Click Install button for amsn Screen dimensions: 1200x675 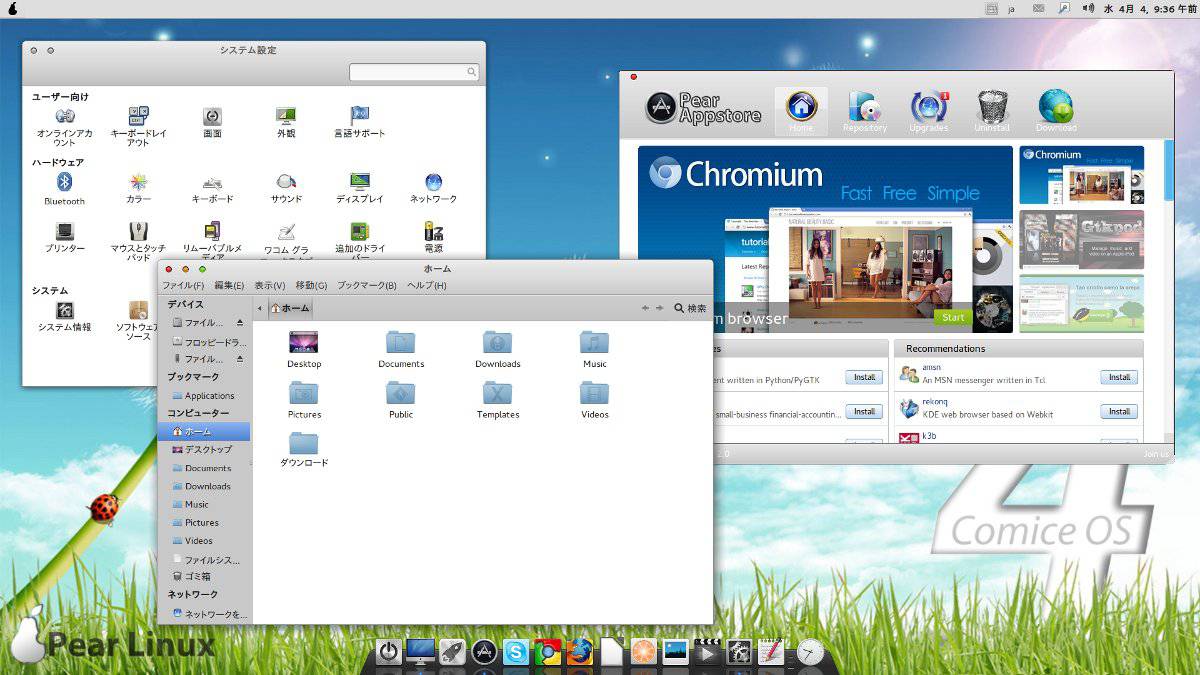point(1119,377)
